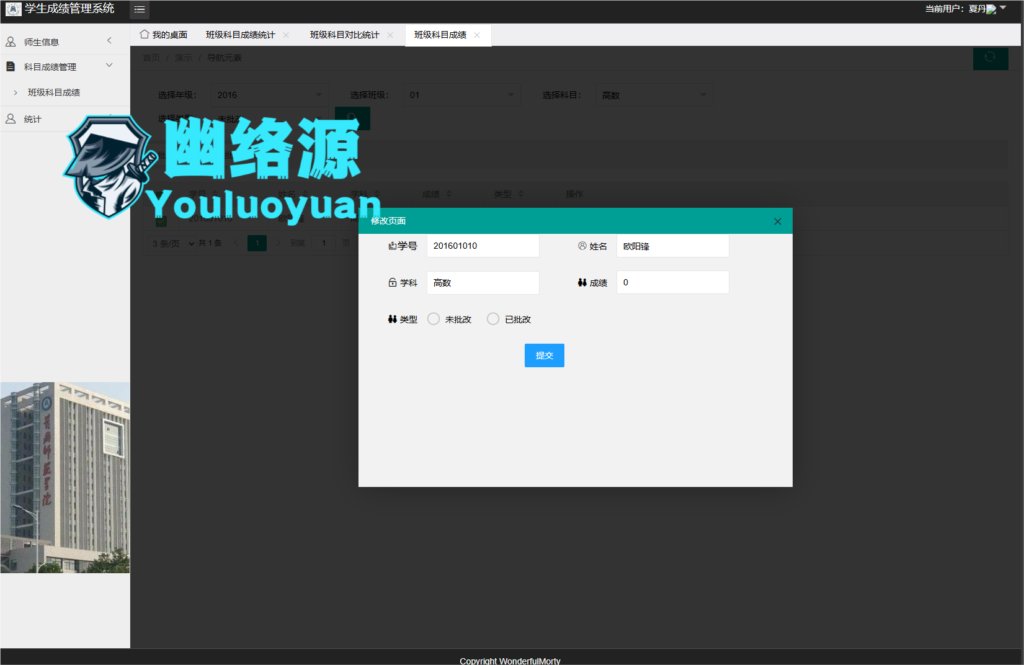
Task: Click the hamburger menu icon beside the title
Action: click(138, 9)
